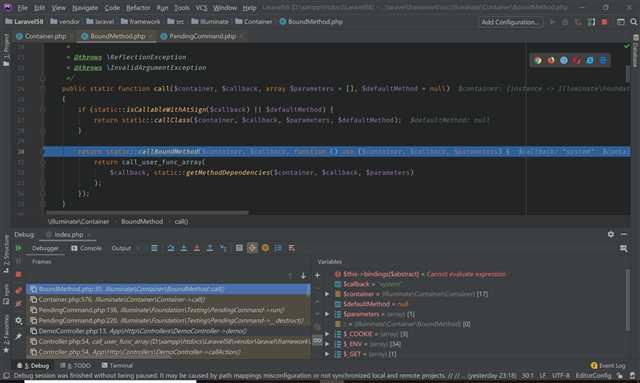The width and height of the screenshot is (640, 383).
Task: Click Evaluate Expression calculator icon
Action: coord(239,248)
